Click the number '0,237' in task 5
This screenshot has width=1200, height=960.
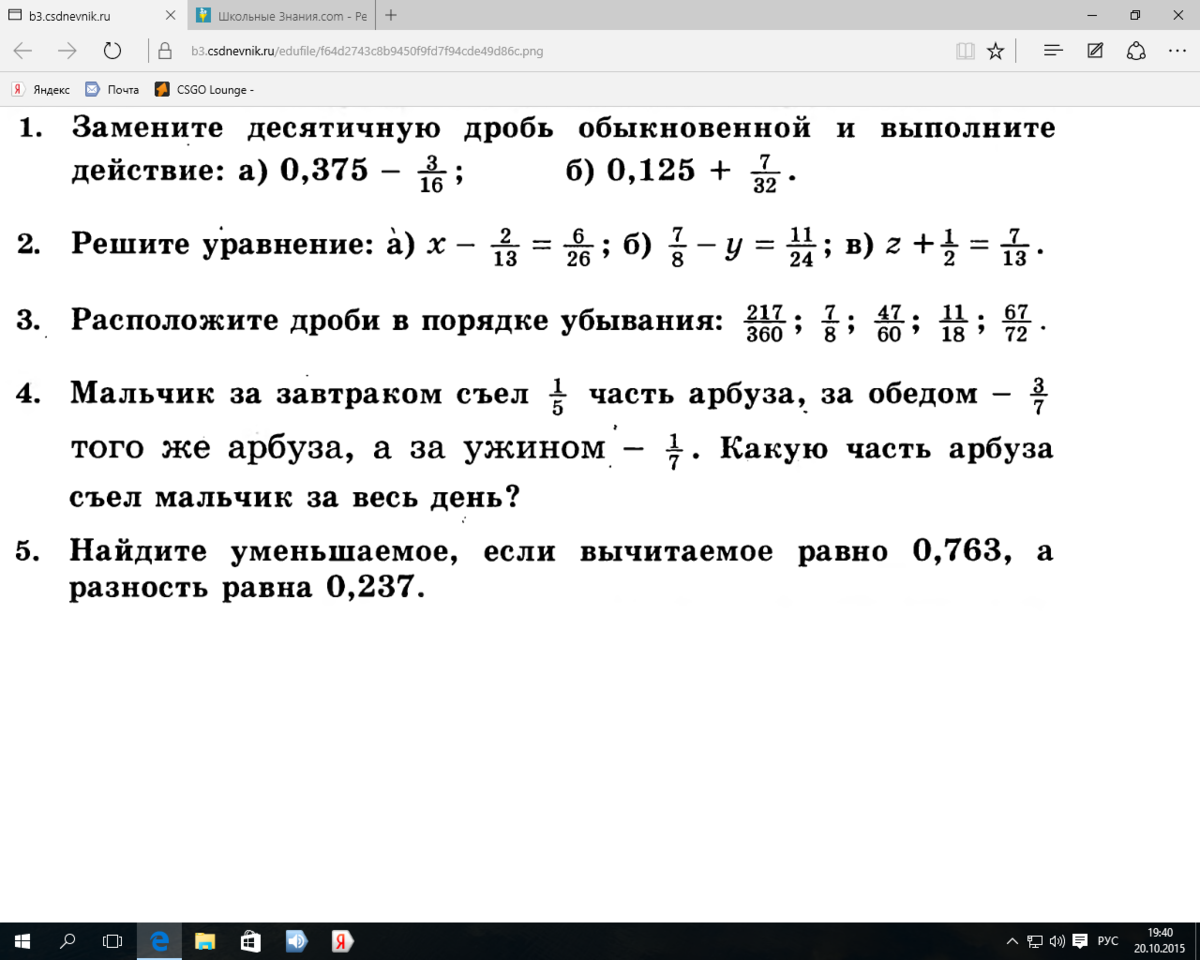point(370,588)
